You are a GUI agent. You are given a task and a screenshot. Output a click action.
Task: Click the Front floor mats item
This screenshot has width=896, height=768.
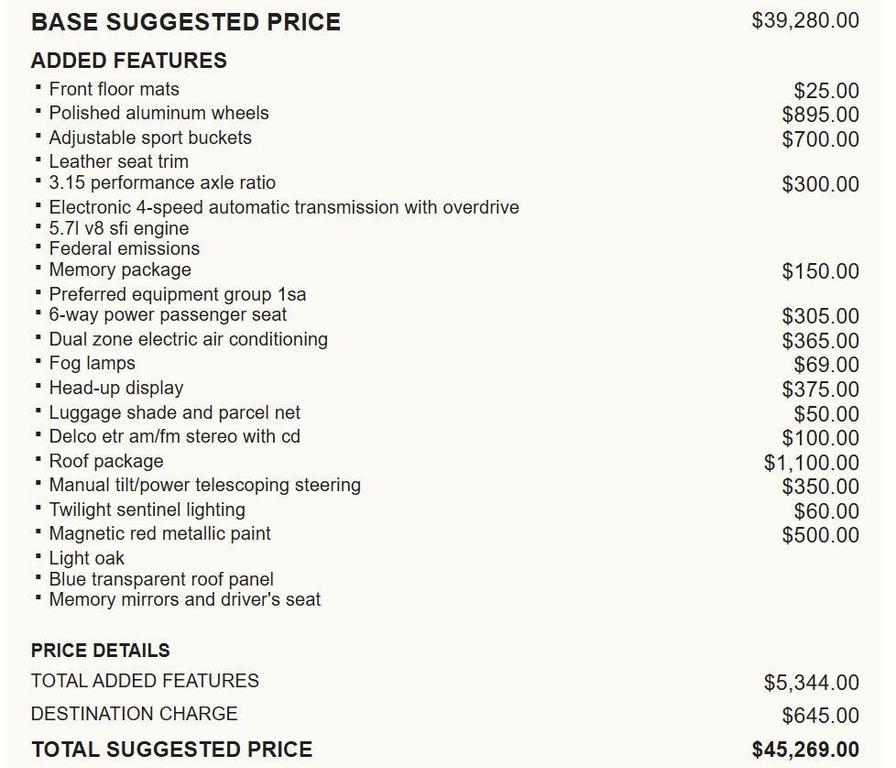point(114,89)
